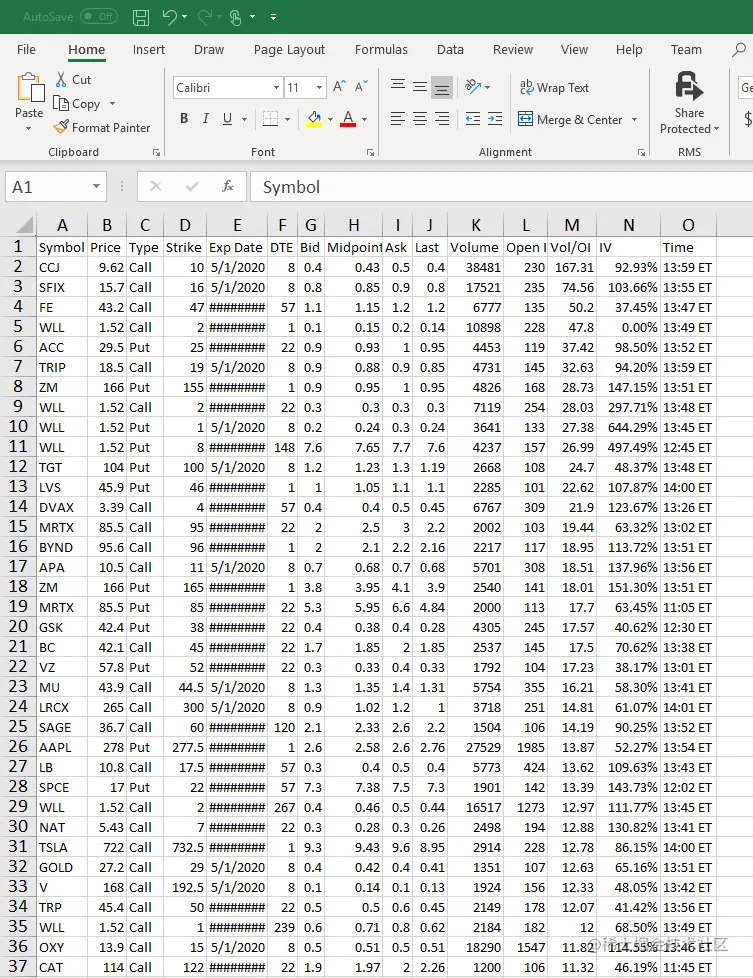Toggle Bold formatting
The width and height of the screenshot is (753, 978).
(x=184, y=119)
